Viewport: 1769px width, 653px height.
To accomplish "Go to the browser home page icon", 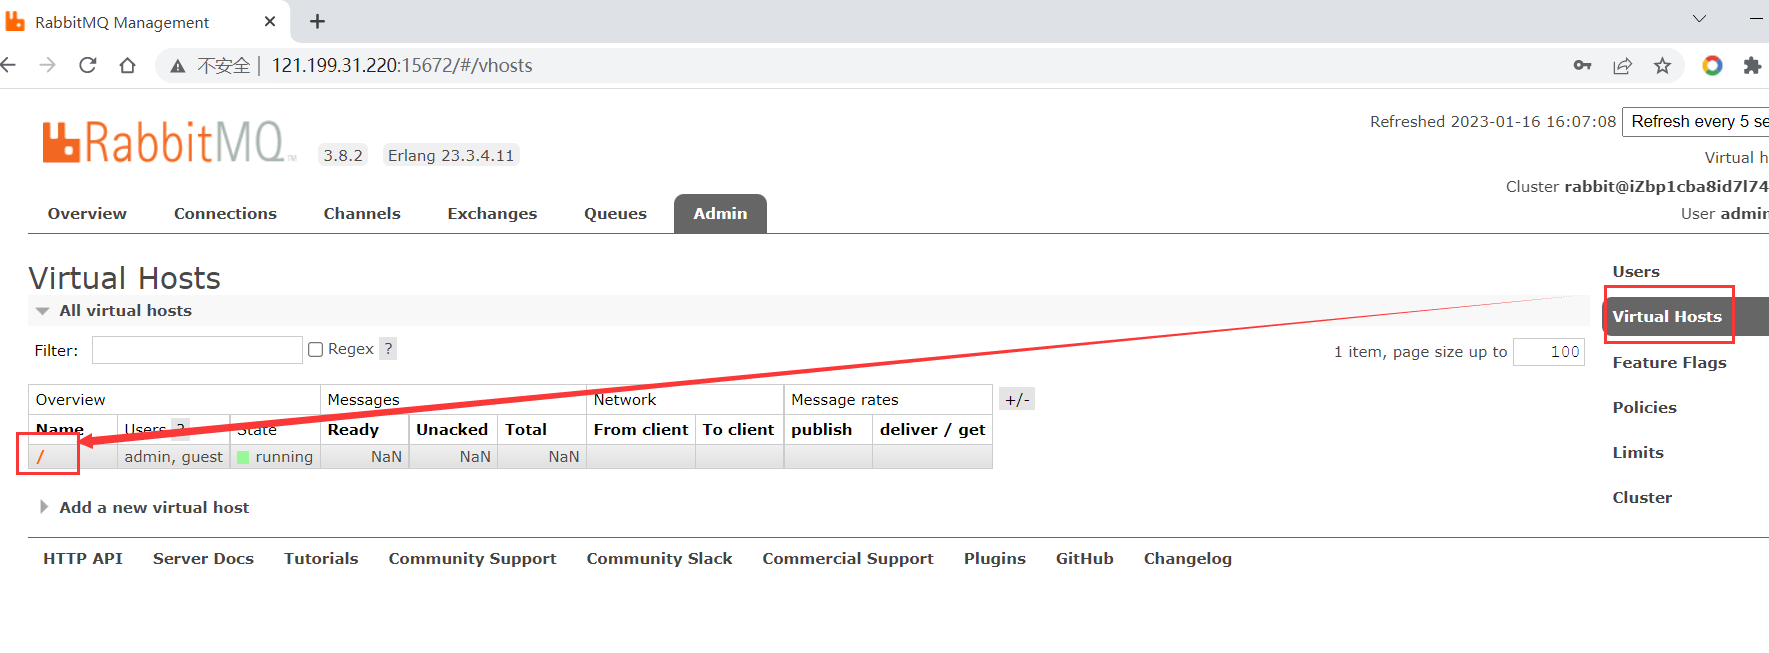I will pos(127,65).
